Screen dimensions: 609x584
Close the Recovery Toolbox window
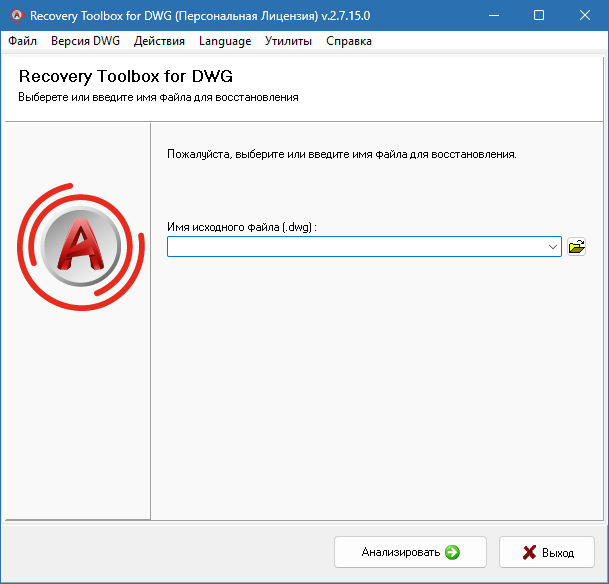(x=585, y=16)
